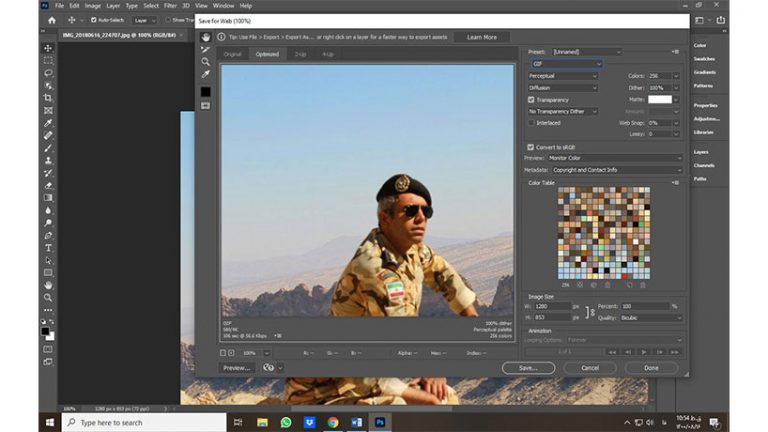Select the Zoom tool in Save for Web
The width and height of the screenshot is (768, 432).
206,62
